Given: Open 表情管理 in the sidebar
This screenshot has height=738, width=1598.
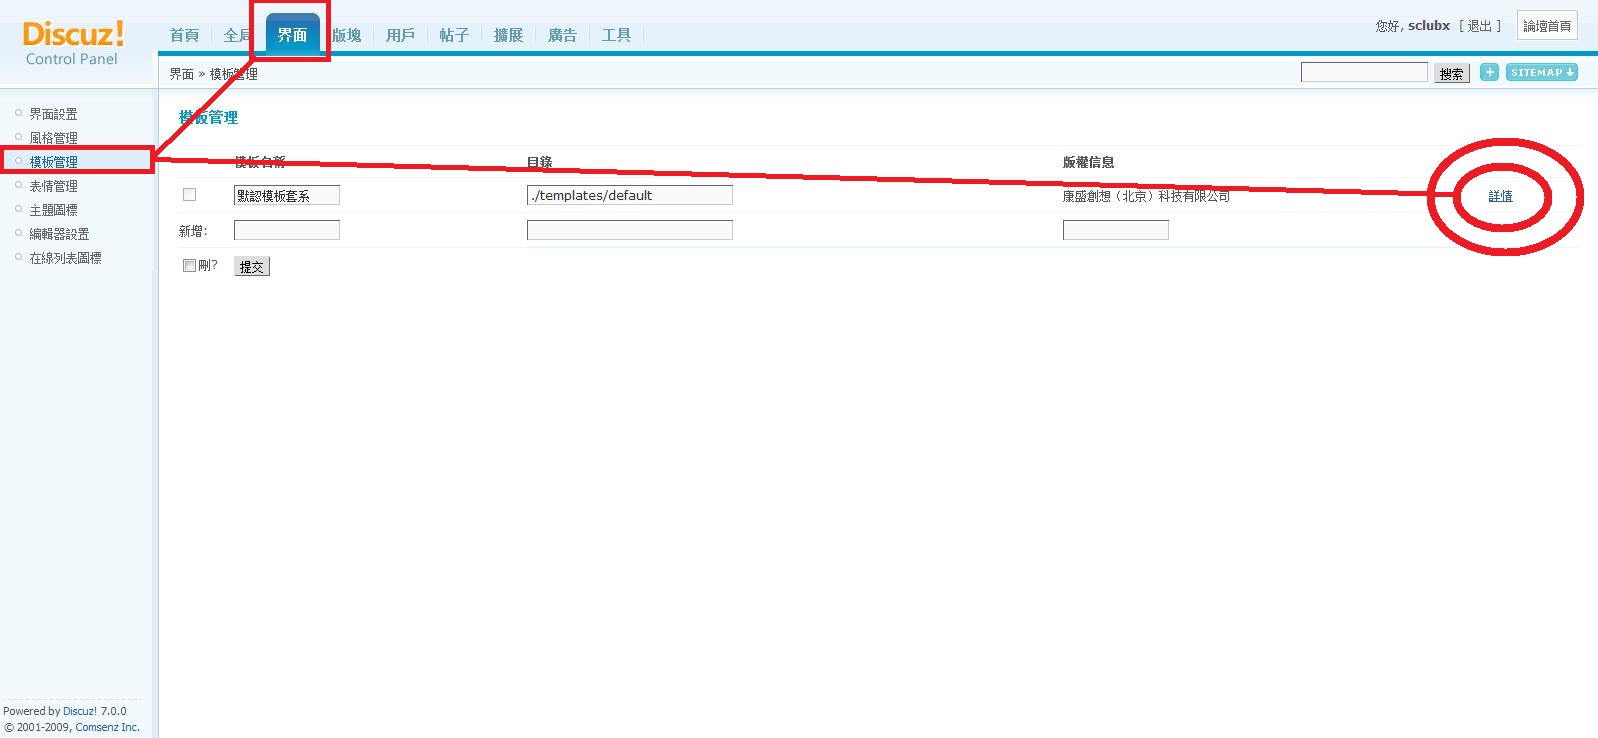Looking at the screenshot, I should click(53, 186).
